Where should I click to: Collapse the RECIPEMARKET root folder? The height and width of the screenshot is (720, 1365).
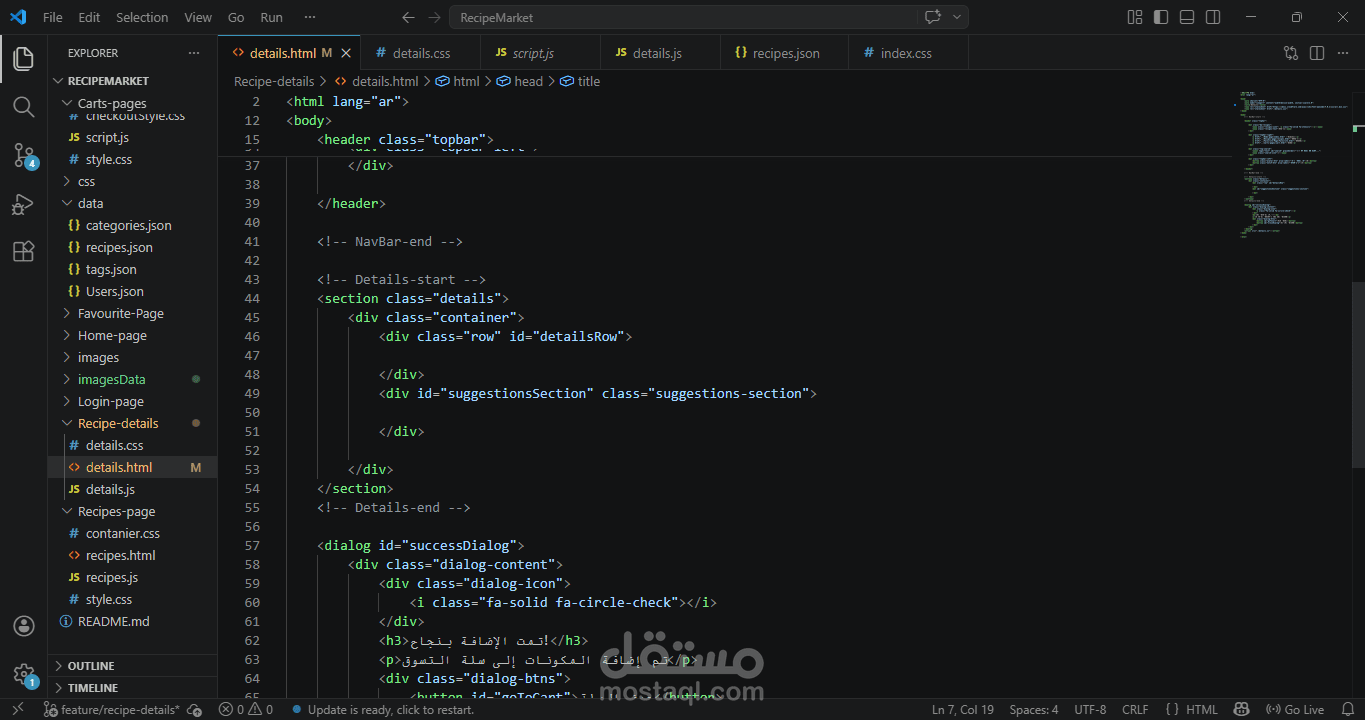click(132, 81)
